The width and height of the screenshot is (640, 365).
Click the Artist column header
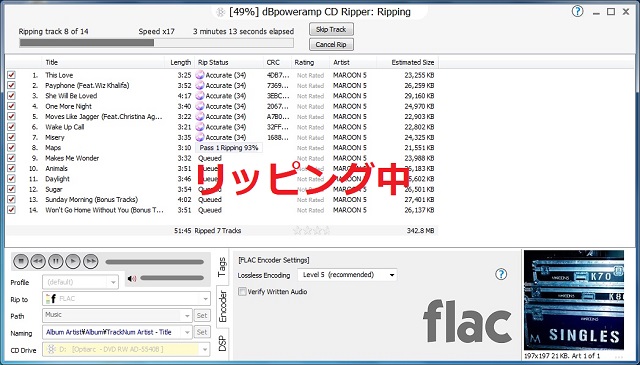coord(353,62)
